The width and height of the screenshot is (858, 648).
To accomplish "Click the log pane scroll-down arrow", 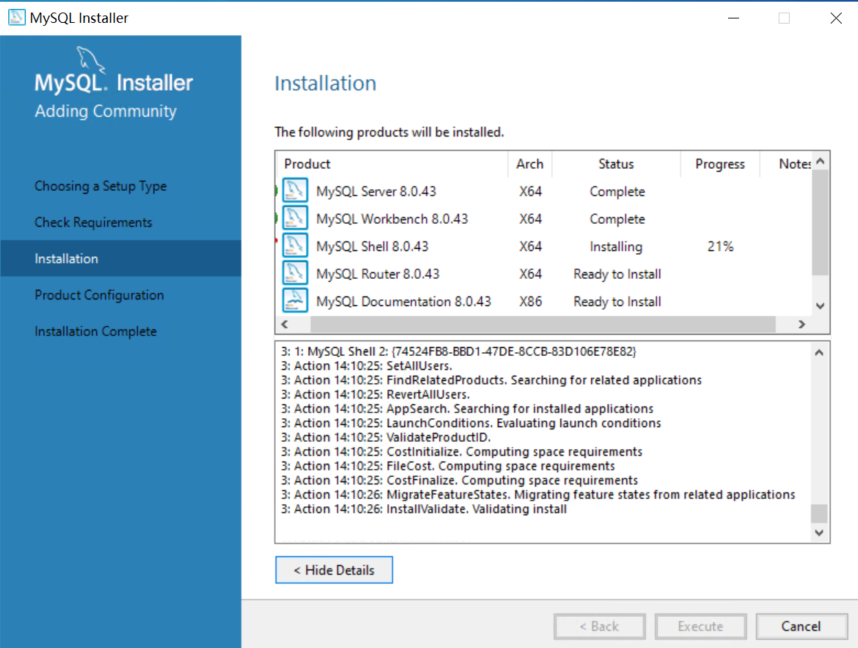I will [819, 533].
